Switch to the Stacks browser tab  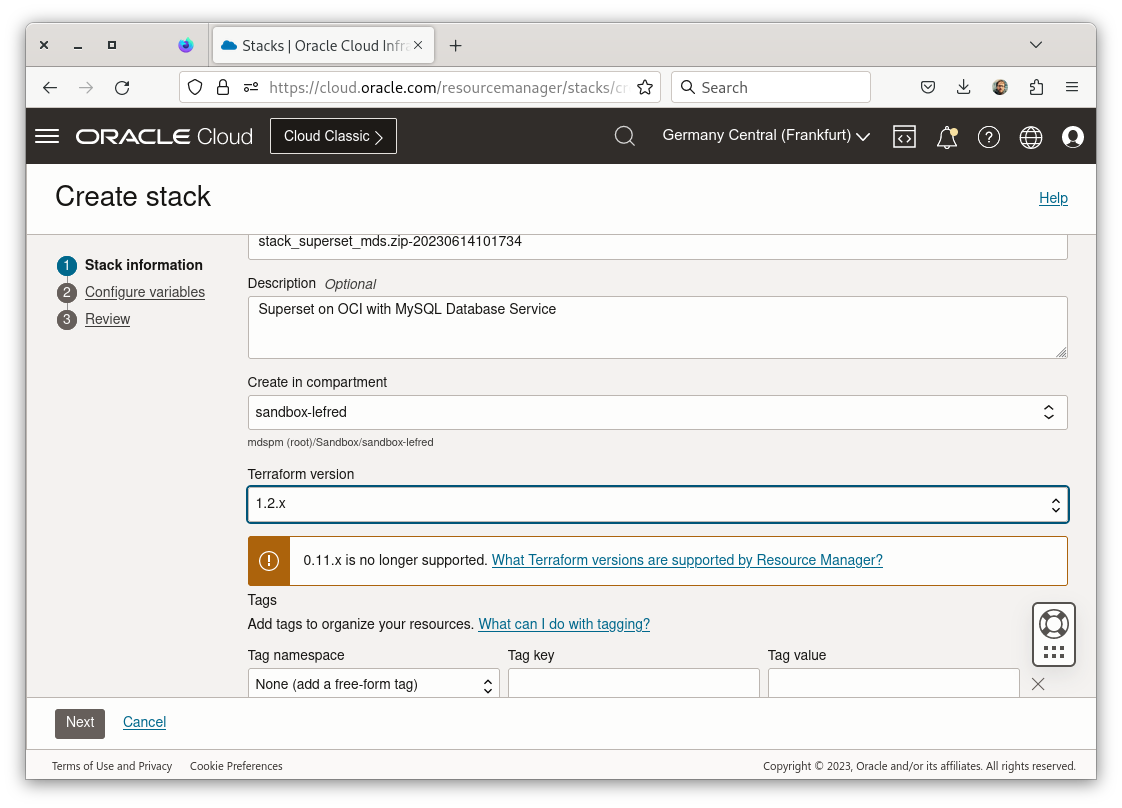(x=310, y=45)
